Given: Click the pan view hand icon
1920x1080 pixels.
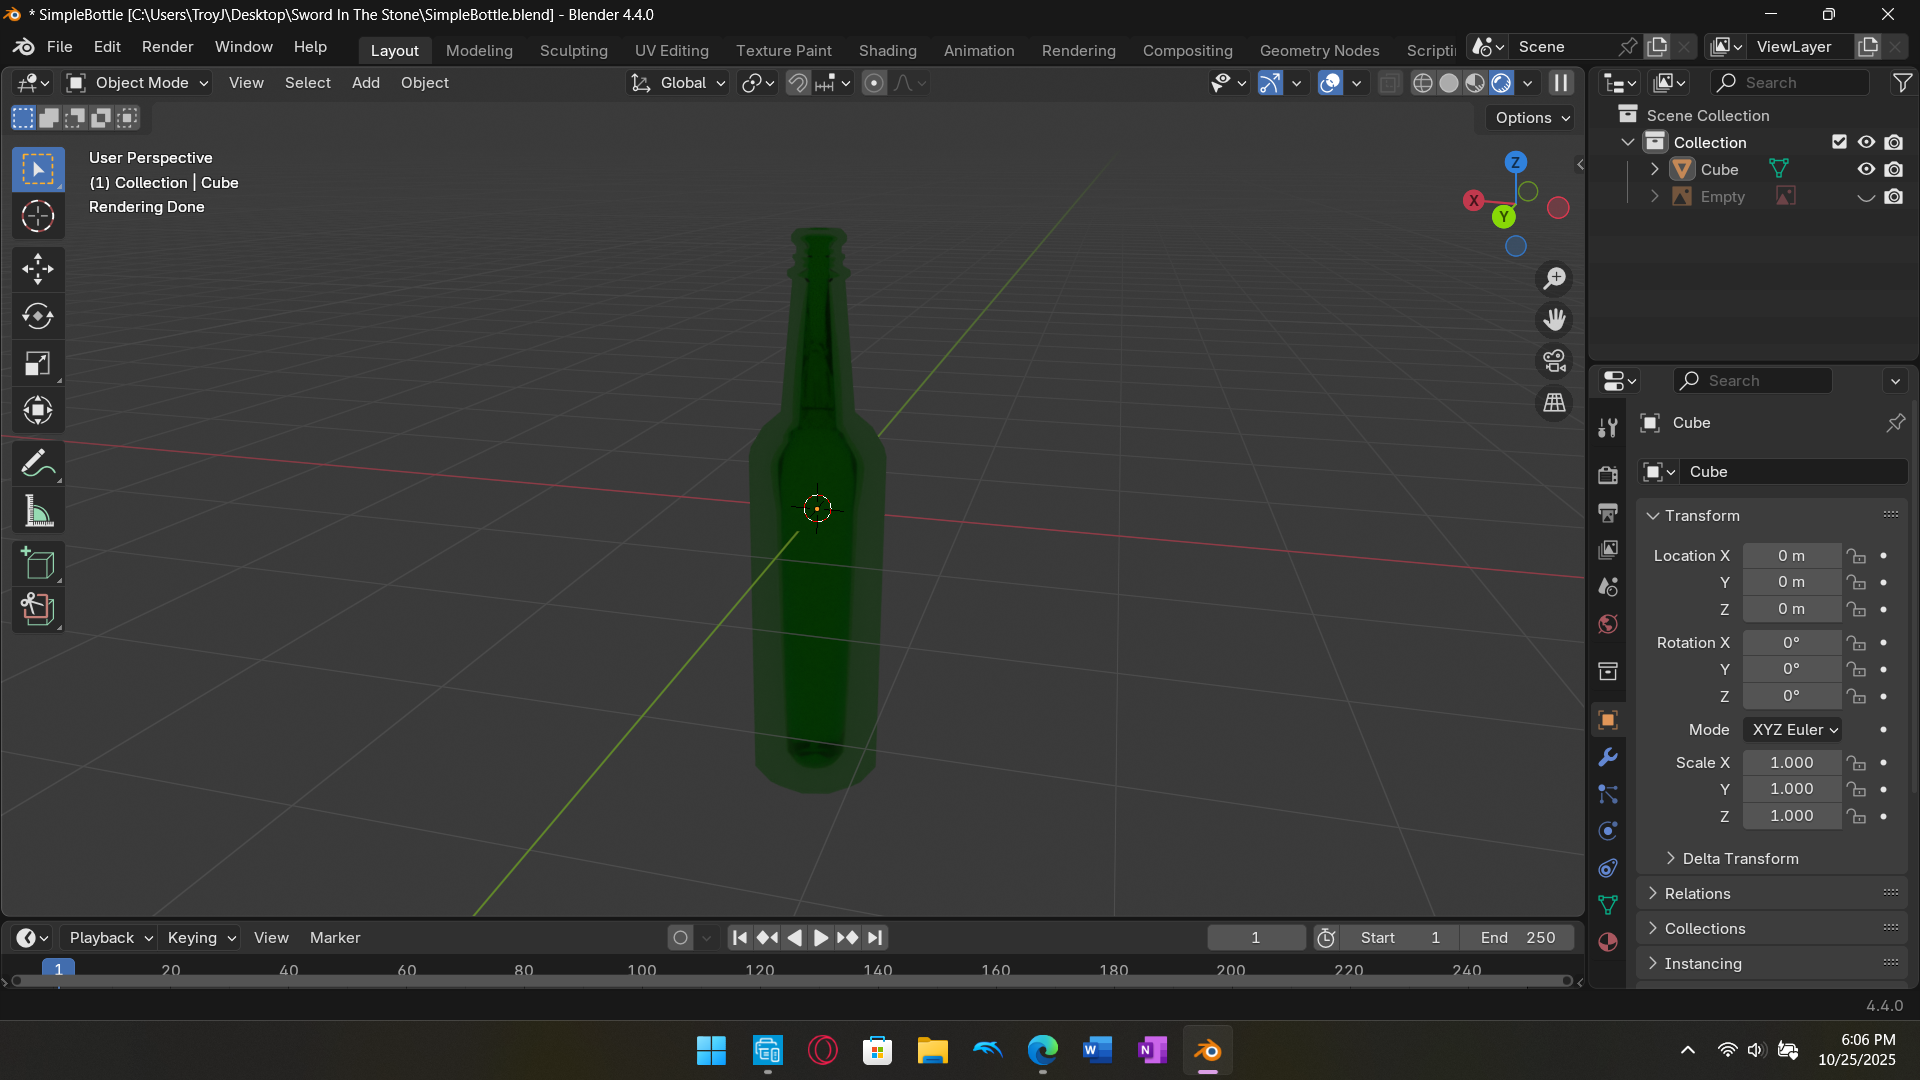Looking at the screenshot, I should pyautogui.click(x=1554, y=320).
